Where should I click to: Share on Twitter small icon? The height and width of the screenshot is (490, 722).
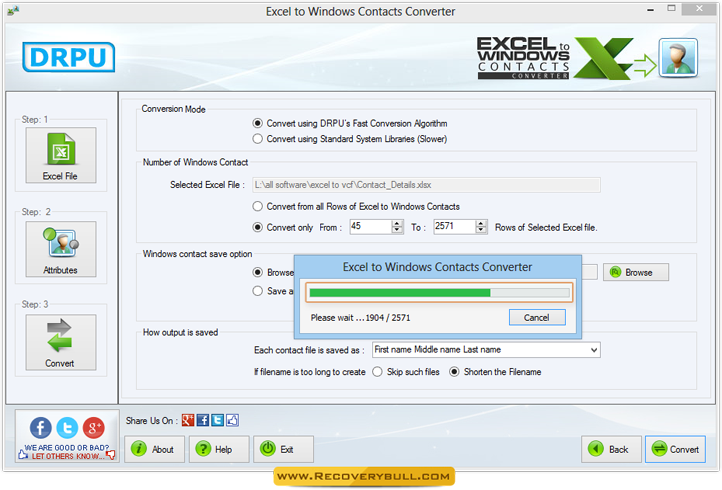coord(217,420)
